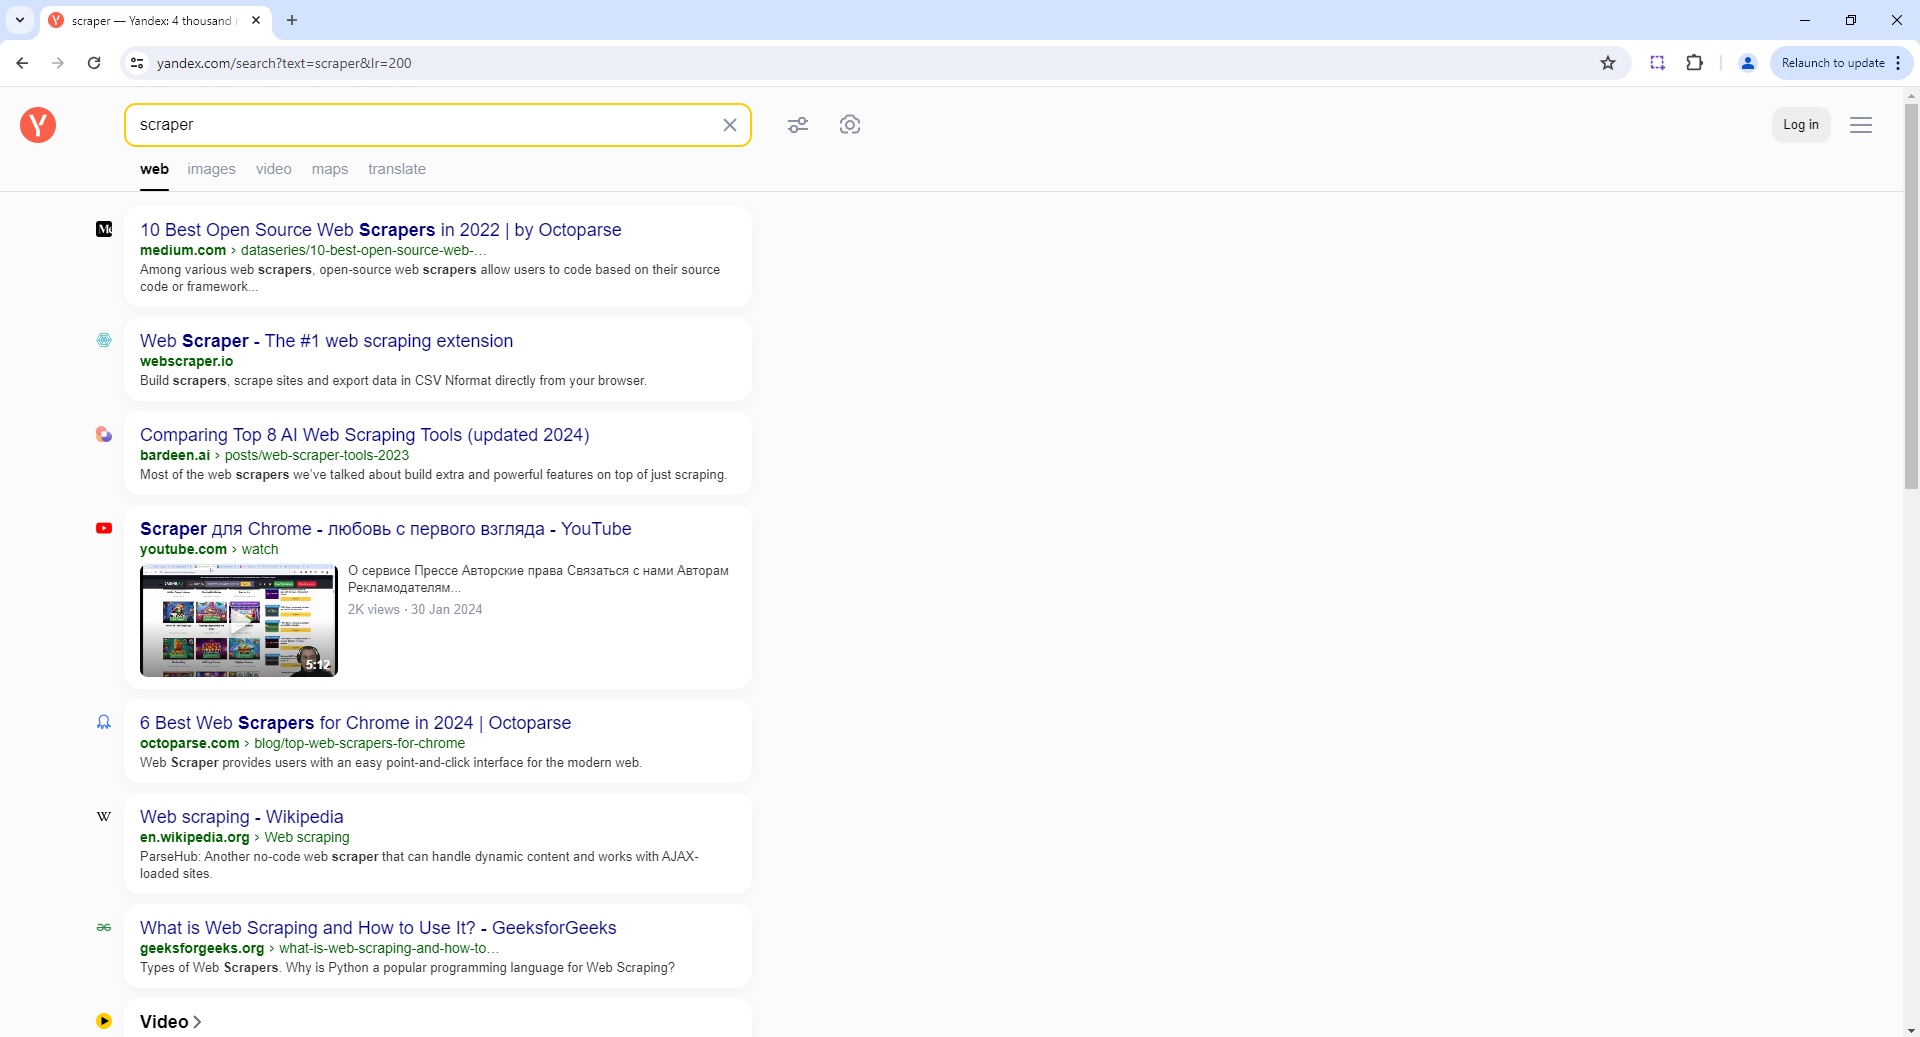The height and width of the screenshot is (1037, 1920).
Task: Clear the search query with the X button
Action: [730, 124]
